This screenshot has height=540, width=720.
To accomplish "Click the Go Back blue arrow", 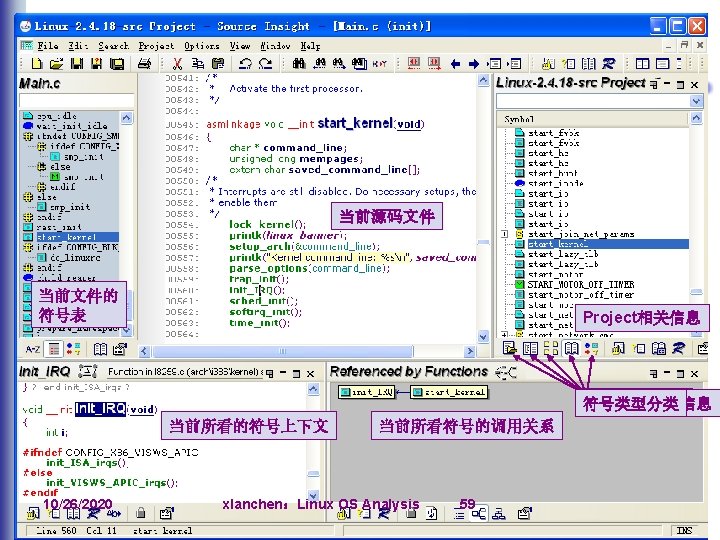I will pyautogui.click(x=455, y=64).
